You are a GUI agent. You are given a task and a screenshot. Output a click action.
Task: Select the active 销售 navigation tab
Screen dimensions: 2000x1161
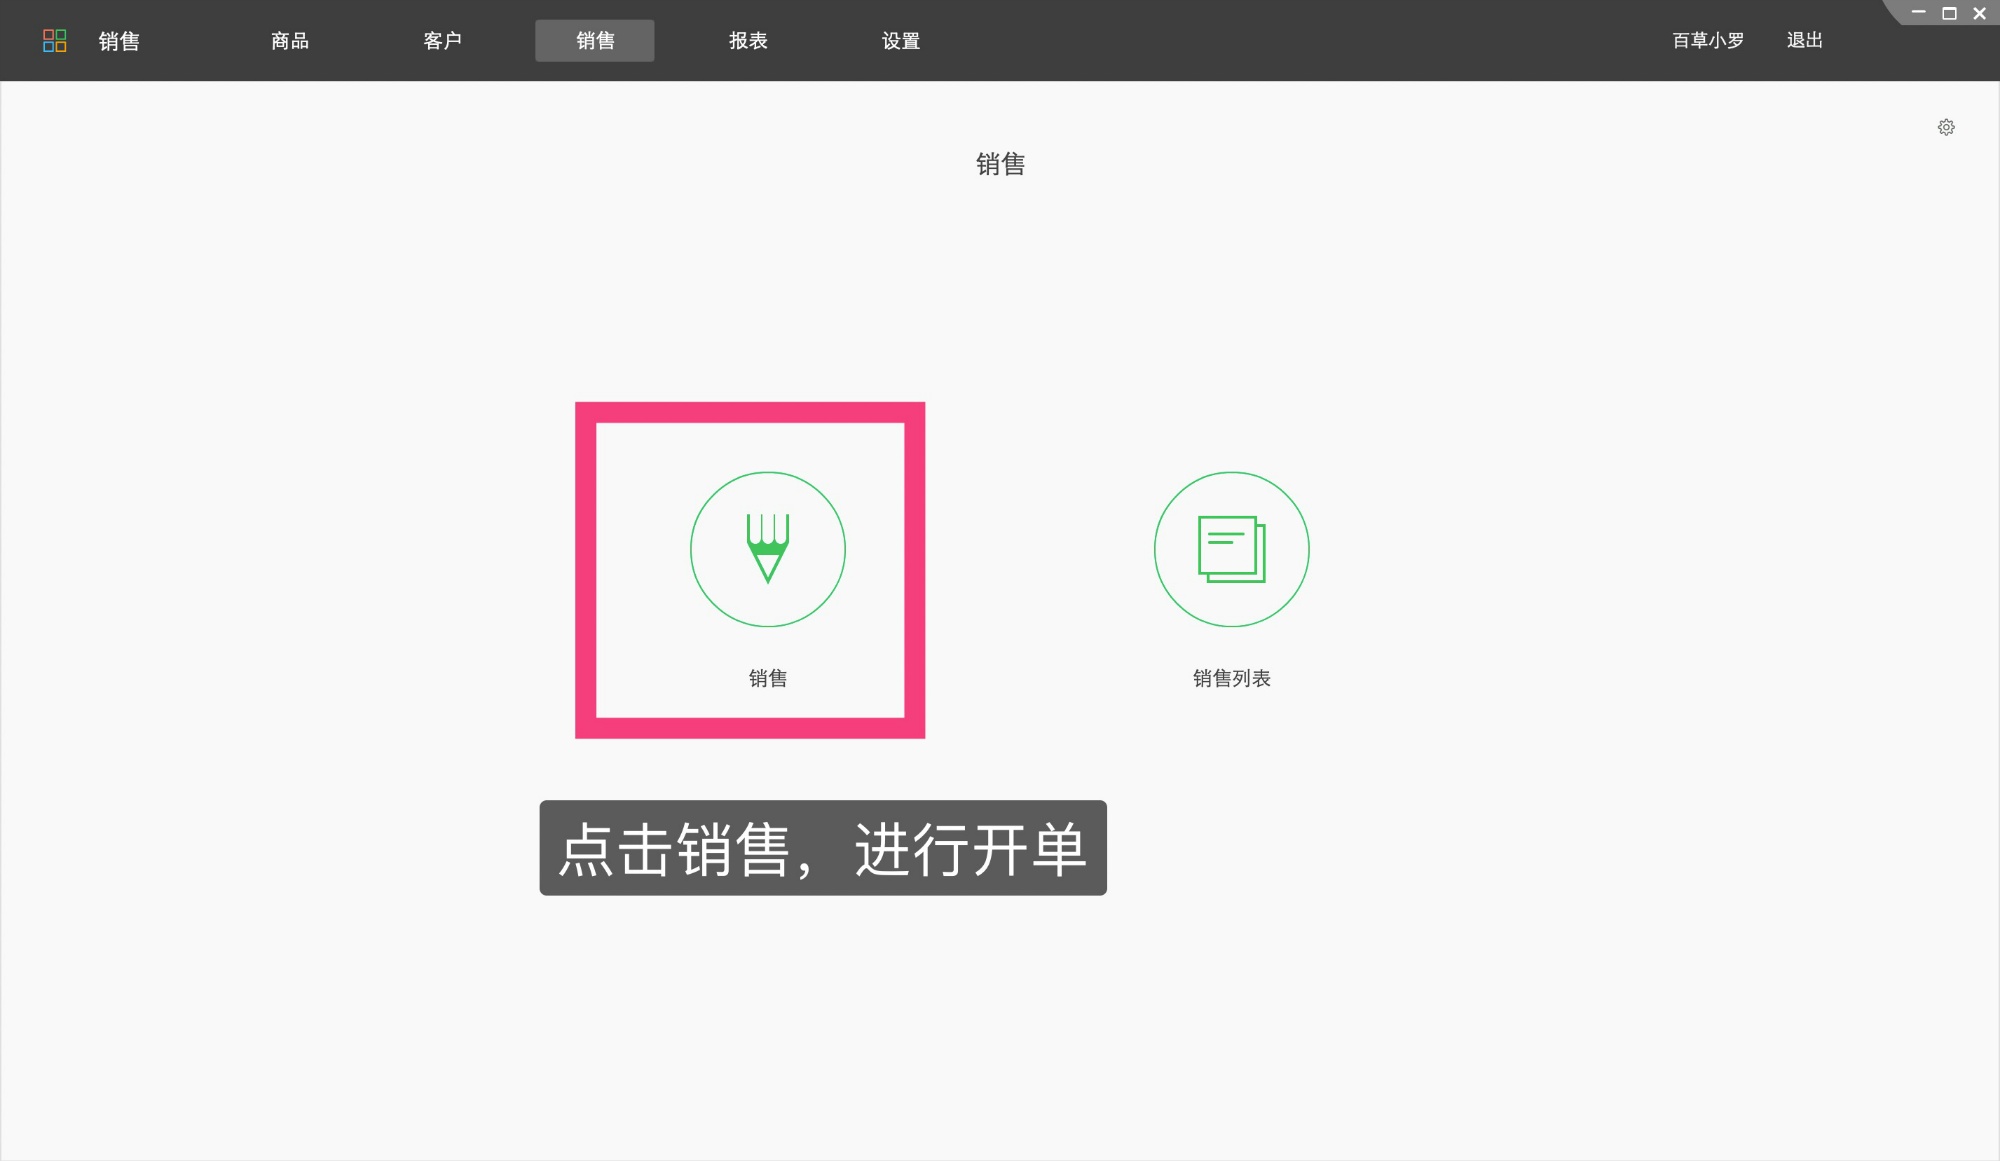[x=595, y=40]
